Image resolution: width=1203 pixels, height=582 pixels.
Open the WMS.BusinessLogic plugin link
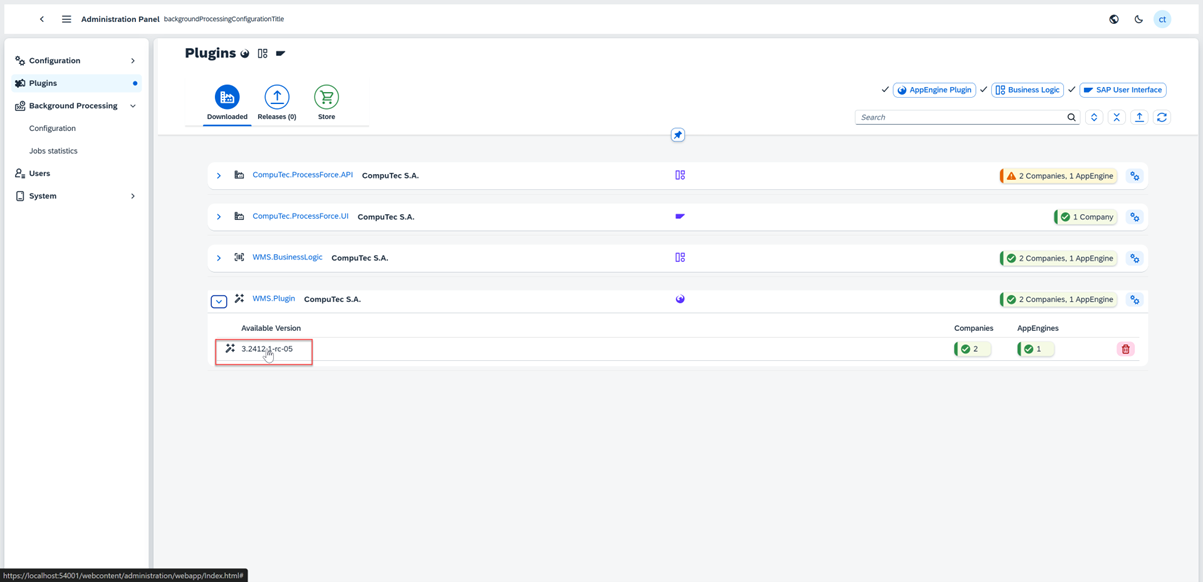[287, 257]
